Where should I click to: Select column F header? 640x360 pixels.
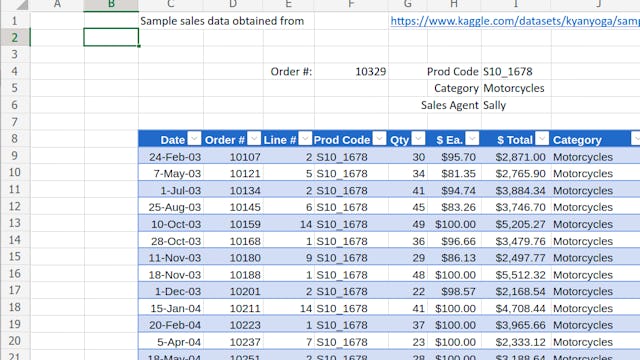(x=351, y=5)
